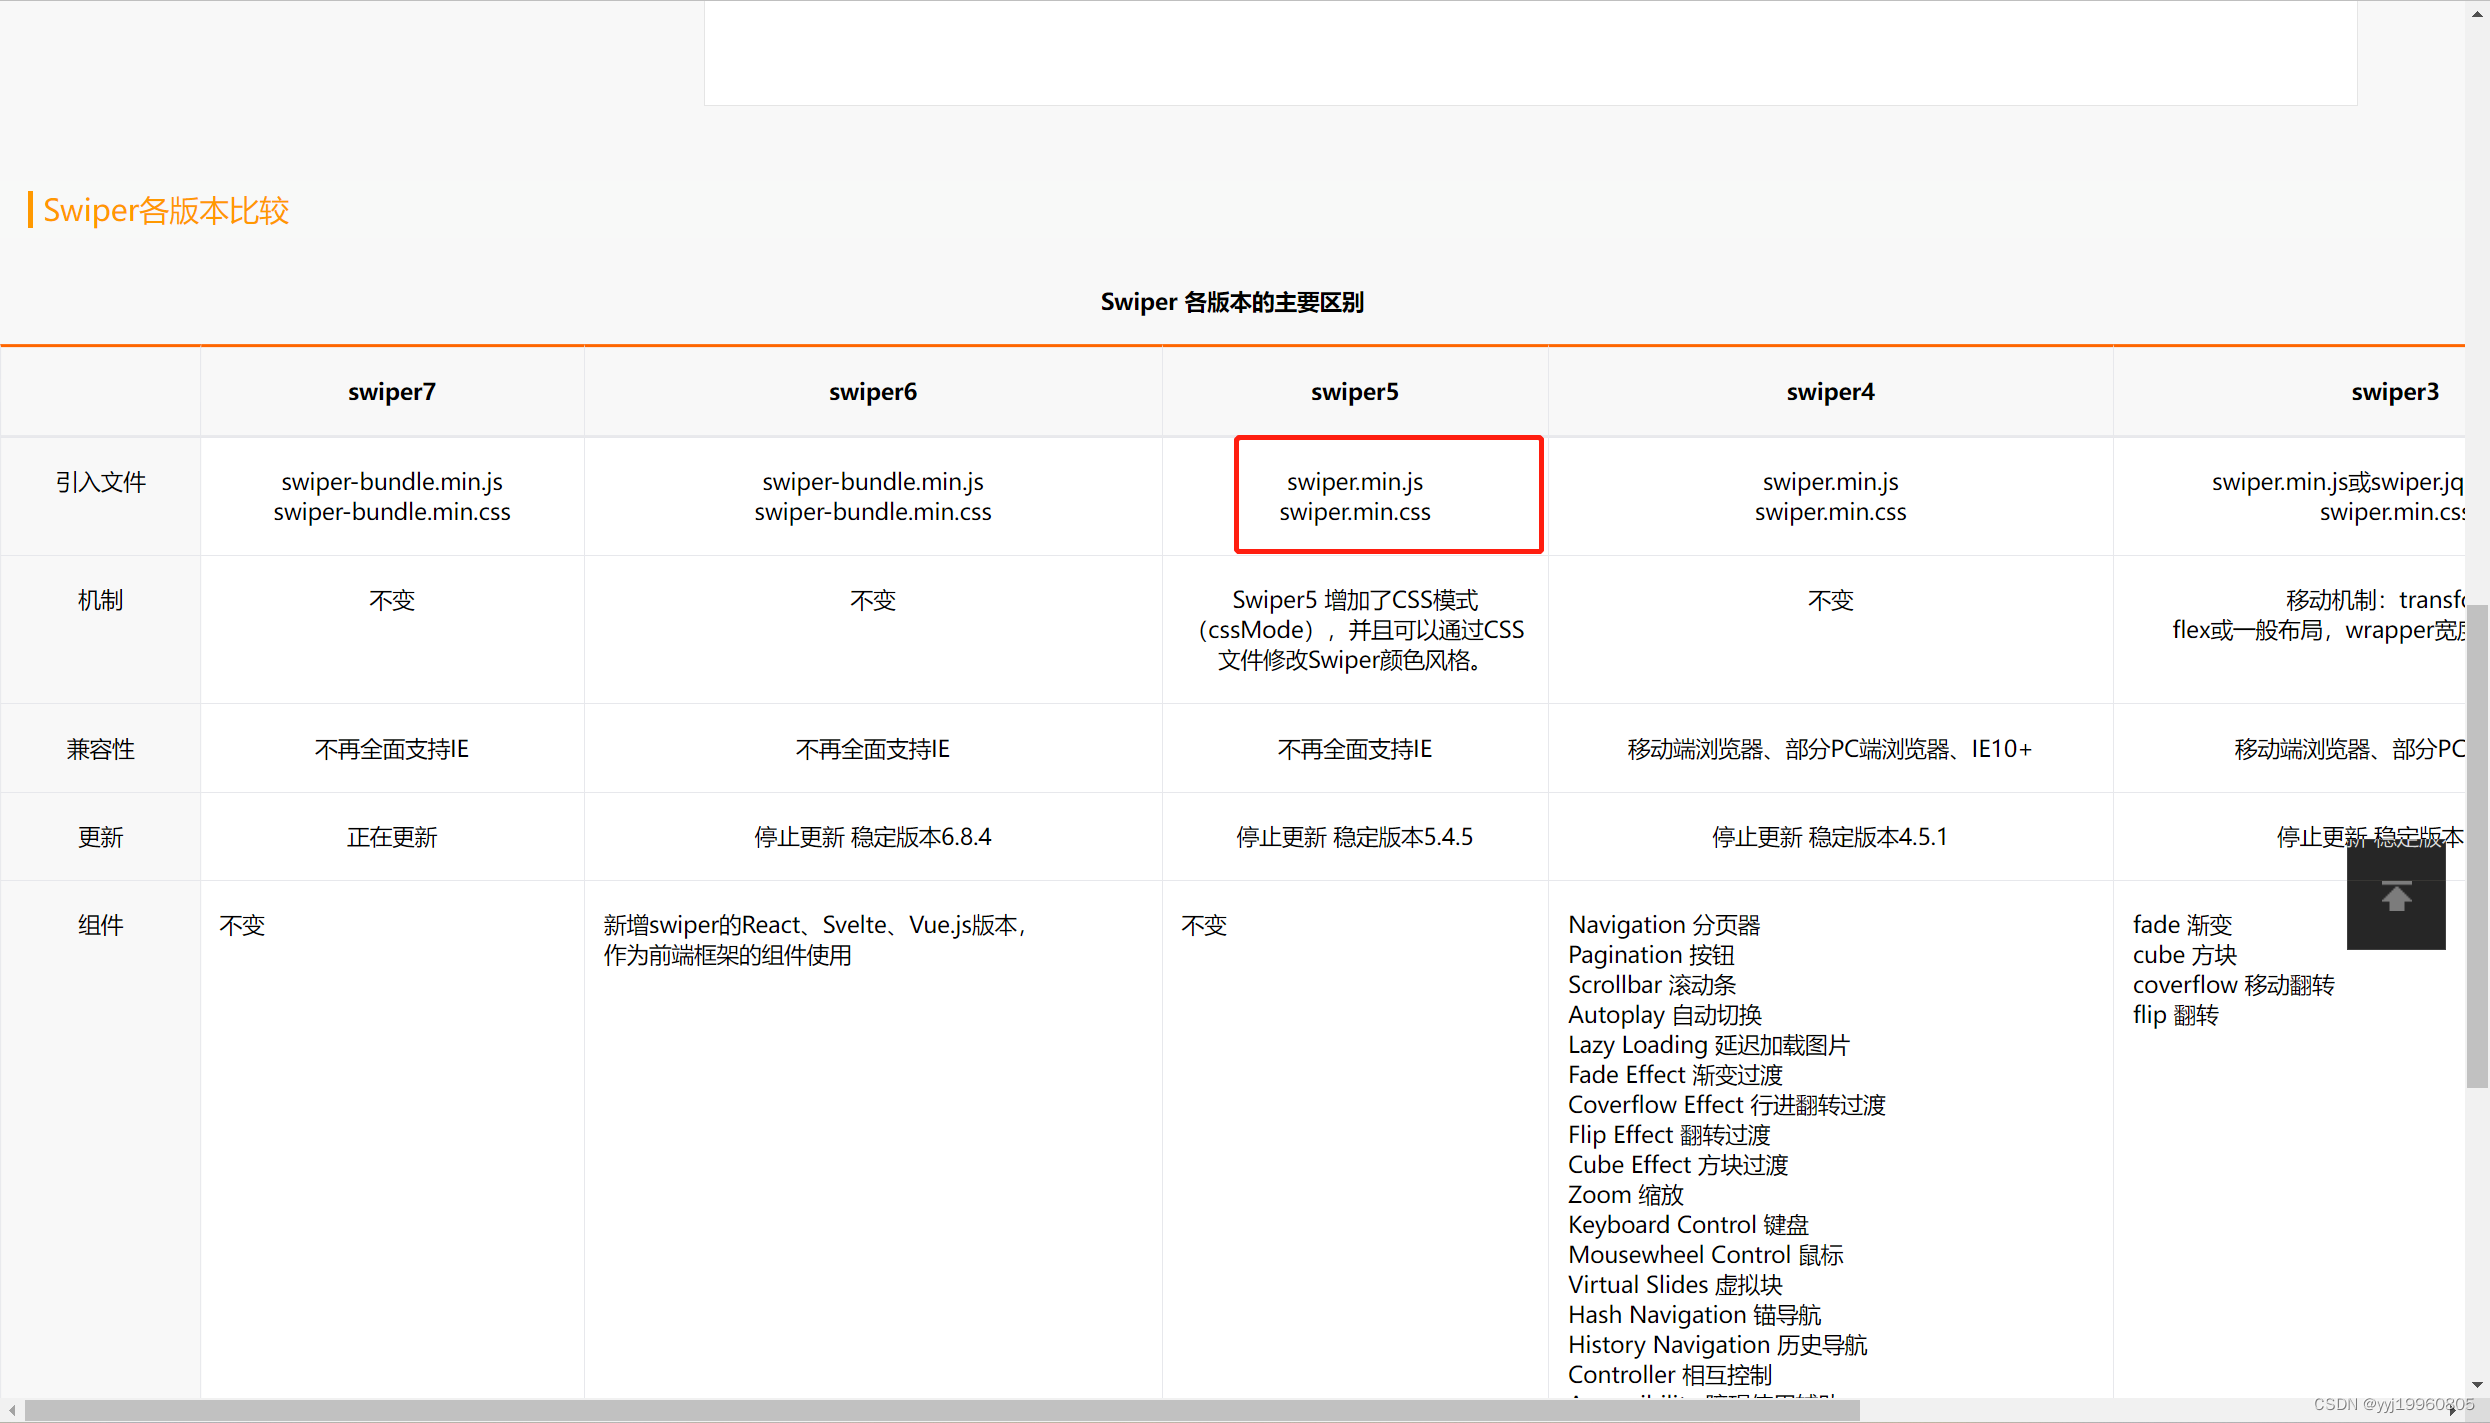Screen dimensions: 2490x1423
Task: Click the 机制 row label
Action: (x=100, y=600)
